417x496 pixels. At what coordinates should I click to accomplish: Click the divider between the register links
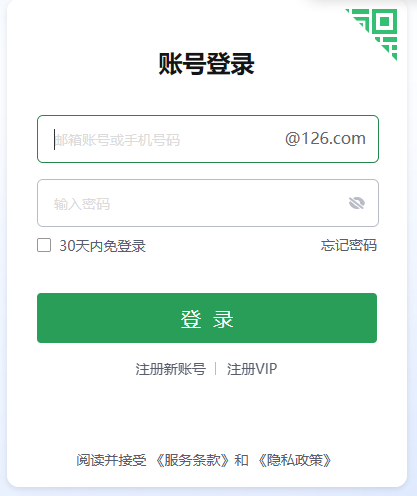[216, 369]
